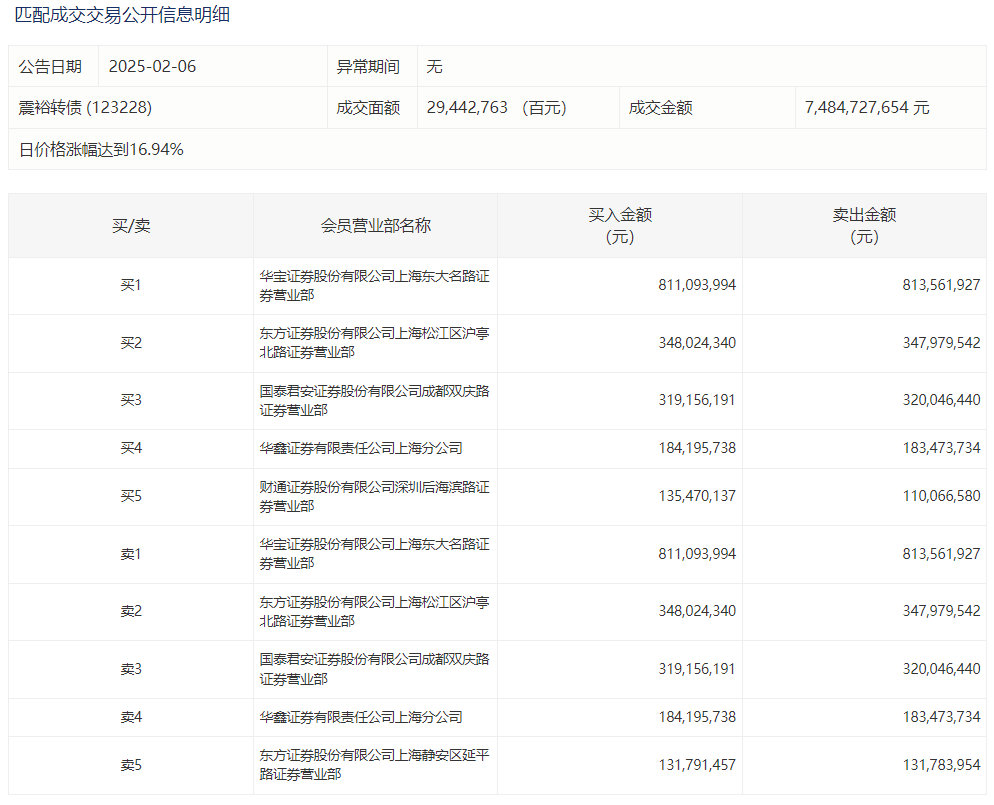Select the 卖3 row label

pyautogui.click(x=131, y=669)
